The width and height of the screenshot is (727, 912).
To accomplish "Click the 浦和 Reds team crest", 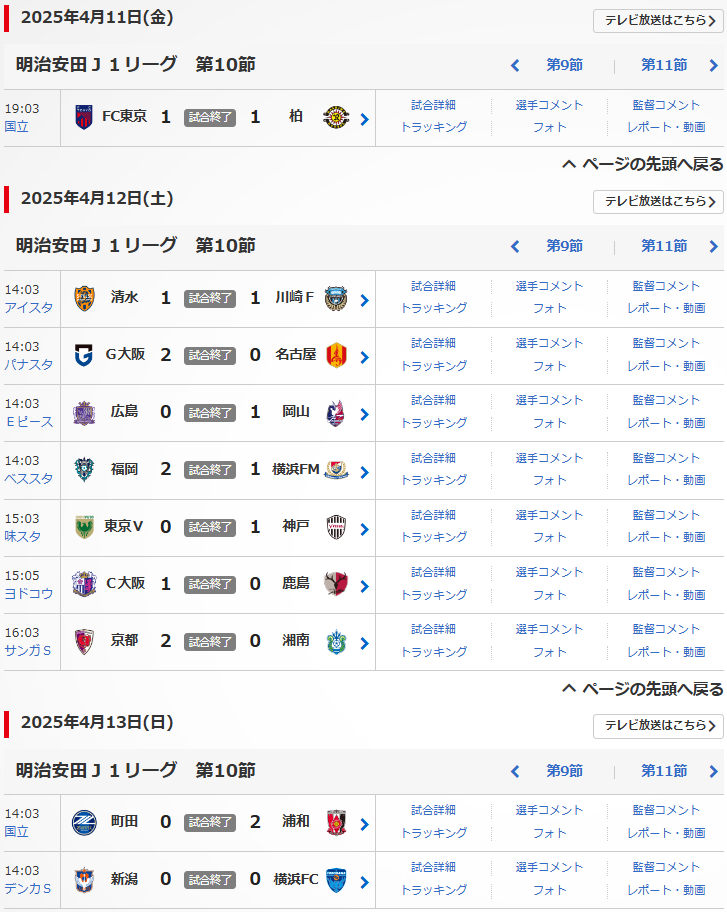I will (336, 822).
